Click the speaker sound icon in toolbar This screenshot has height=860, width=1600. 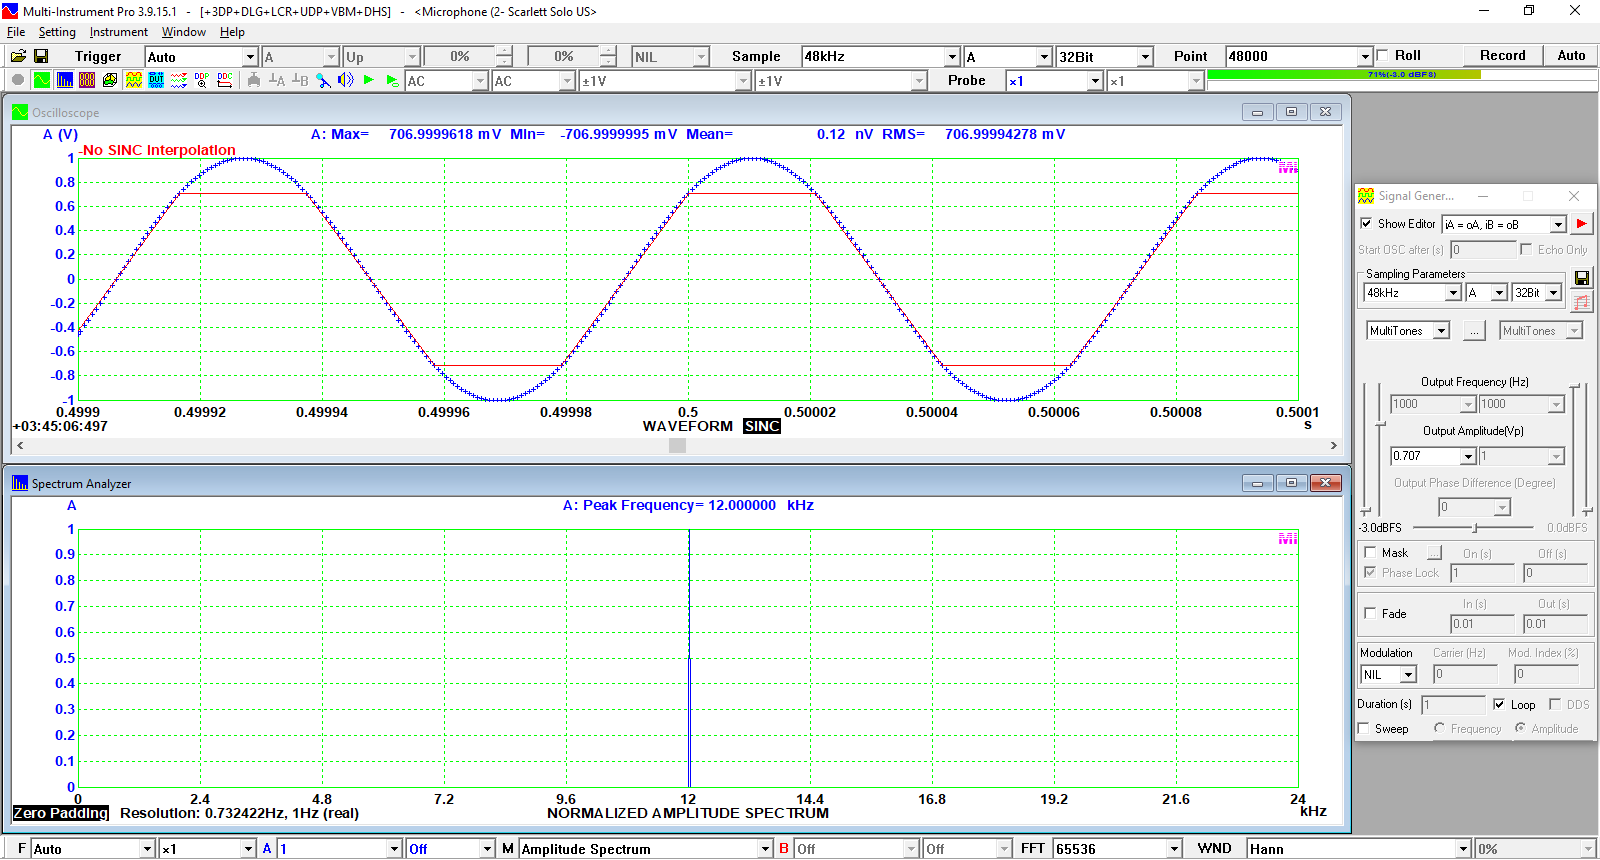coord(346,81)
